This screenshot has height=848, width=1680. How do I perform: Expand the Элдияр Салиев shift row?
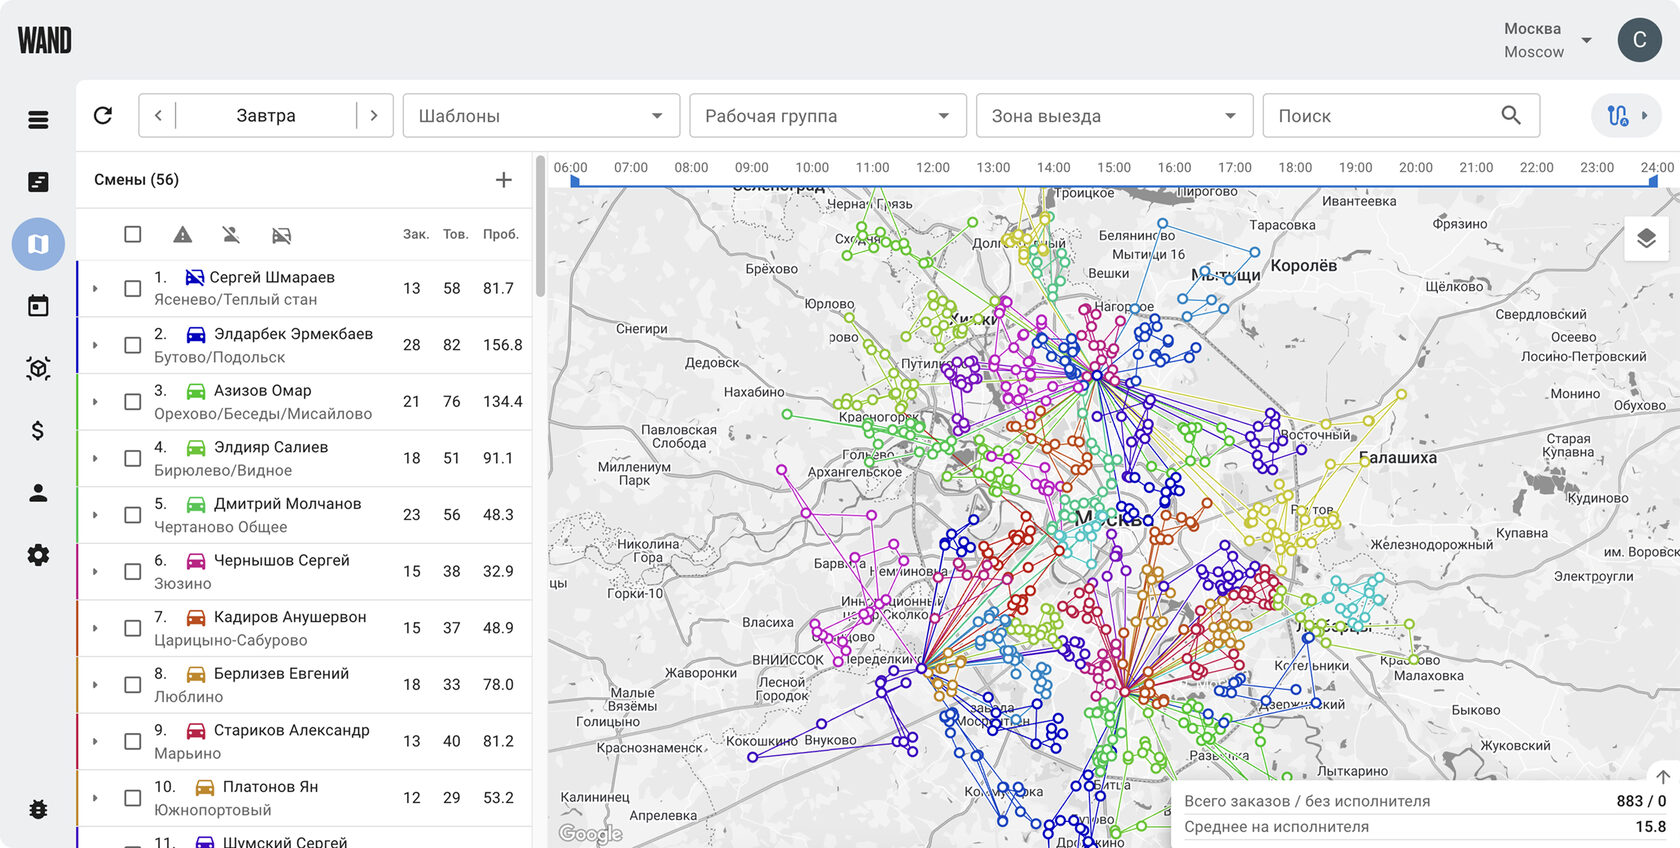pyautogui.click(x=96, y=458)
